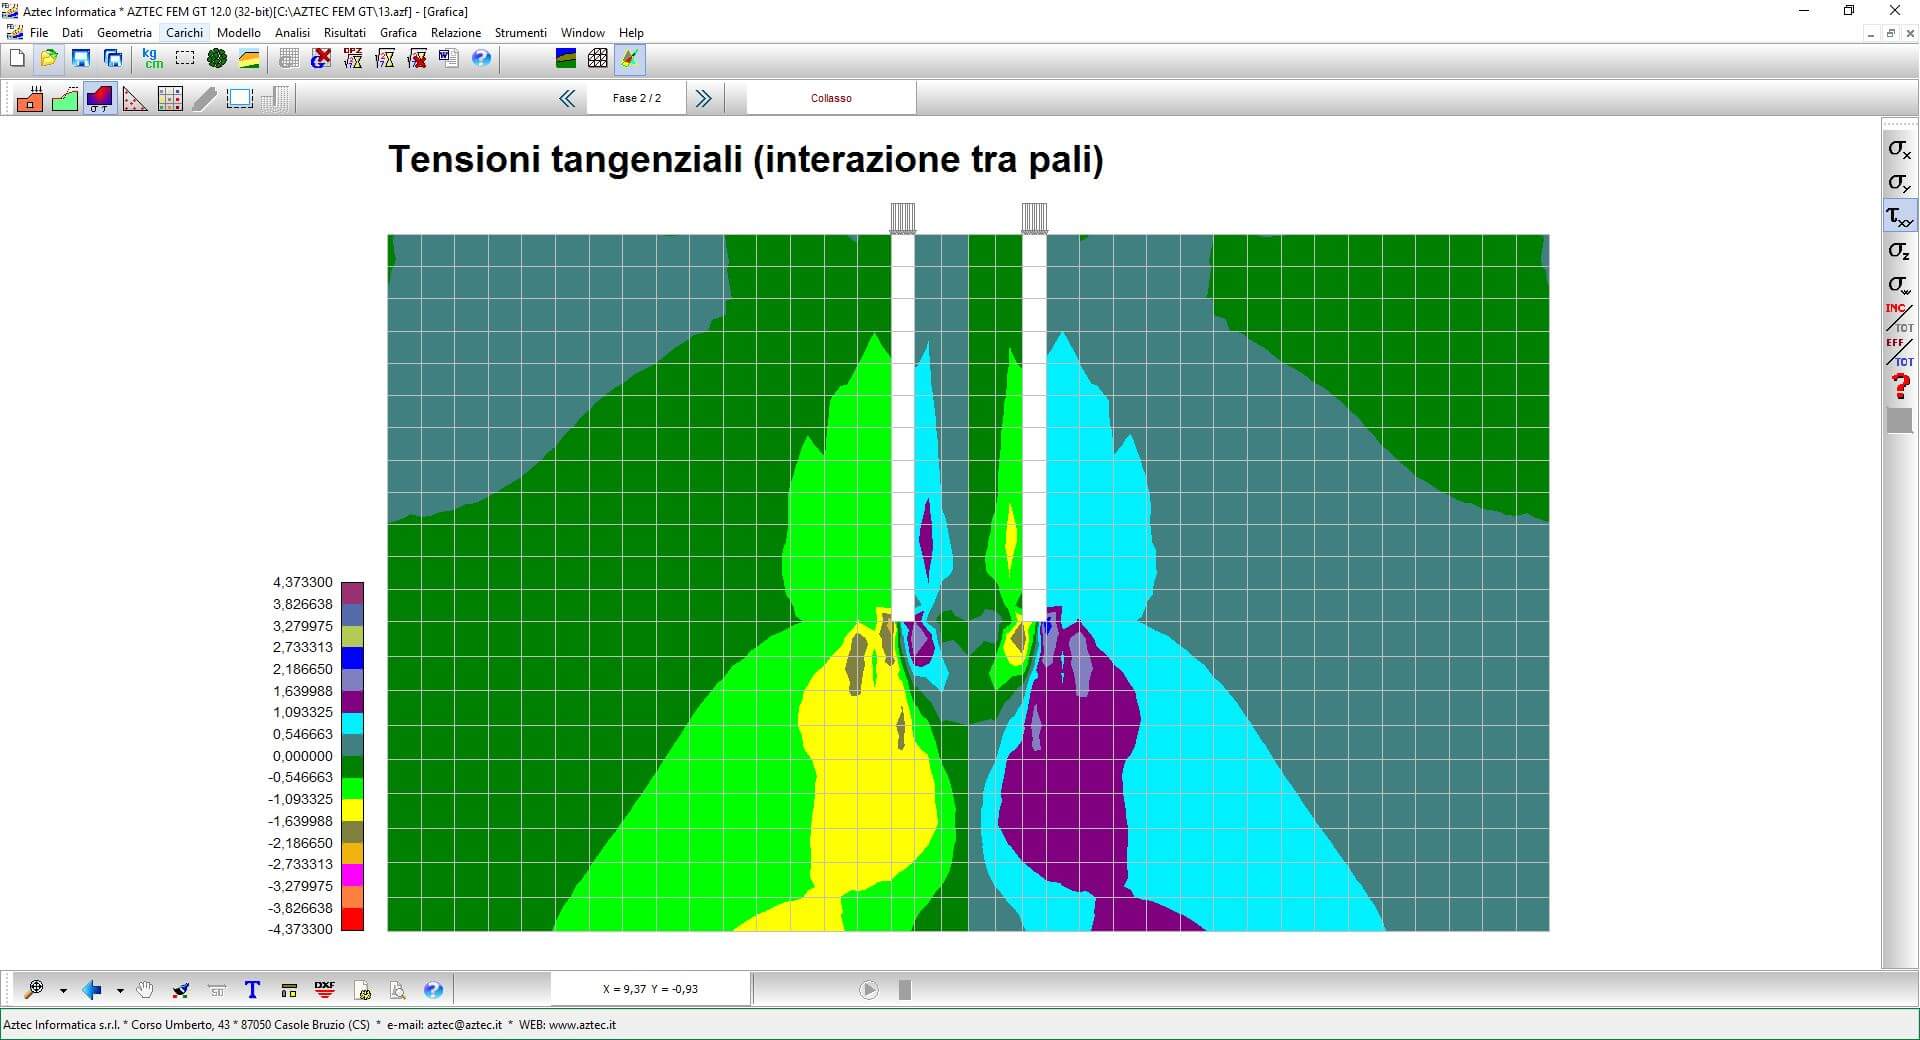1920x1040 pixels.
Task: Click the red question mark icon
Action: tap(1899, 386)
